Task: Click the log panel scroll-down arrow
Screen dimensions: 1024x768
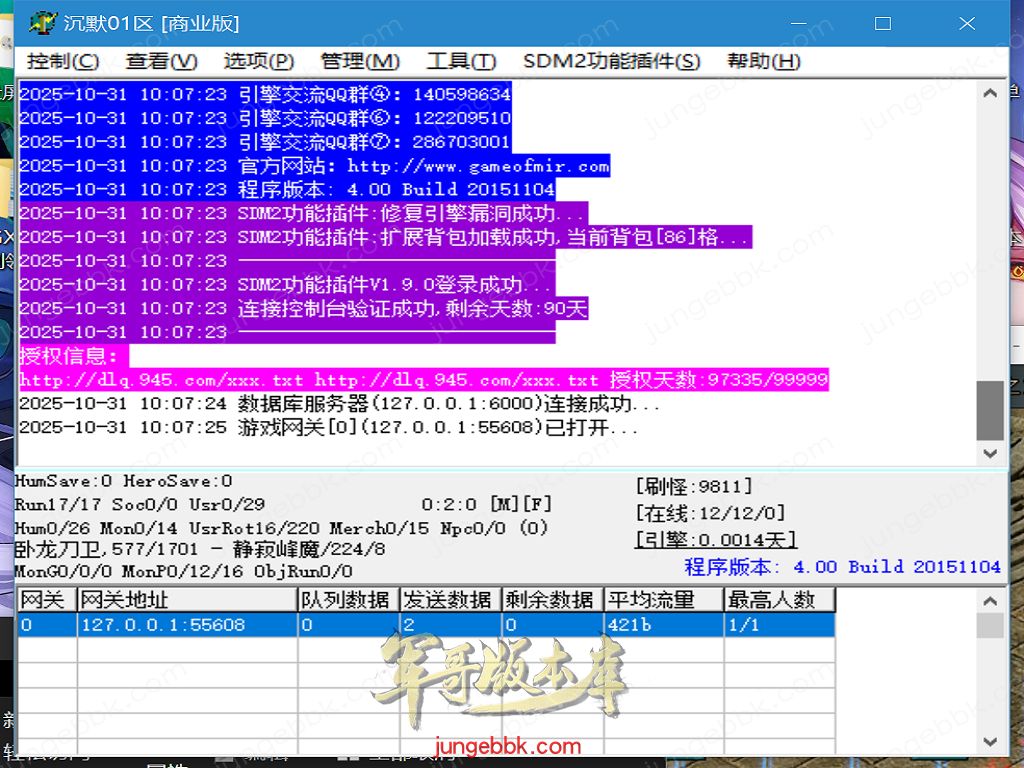Action: click(990, 453)
